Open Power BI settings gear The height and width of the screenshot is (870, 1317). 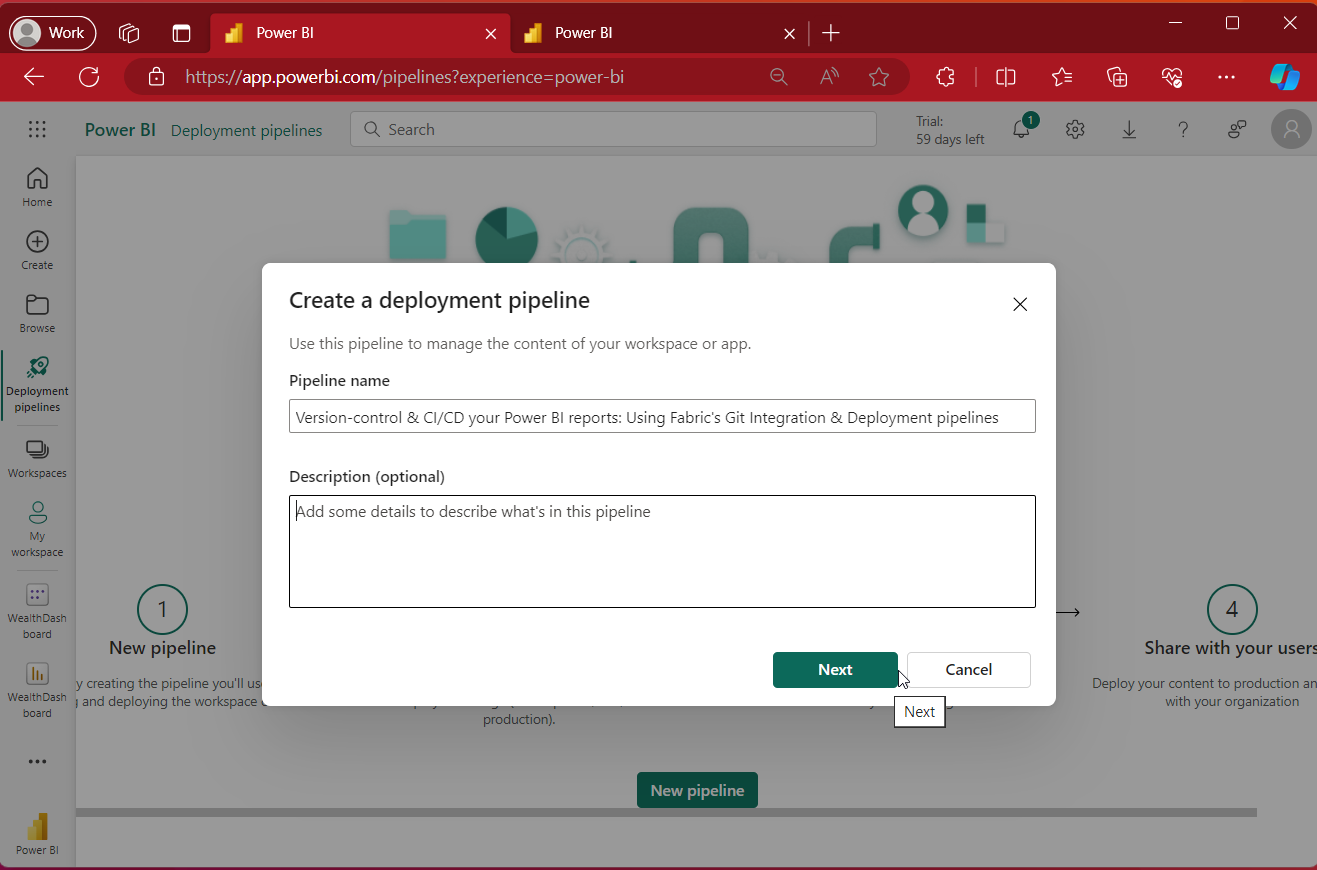point(1075,129)
